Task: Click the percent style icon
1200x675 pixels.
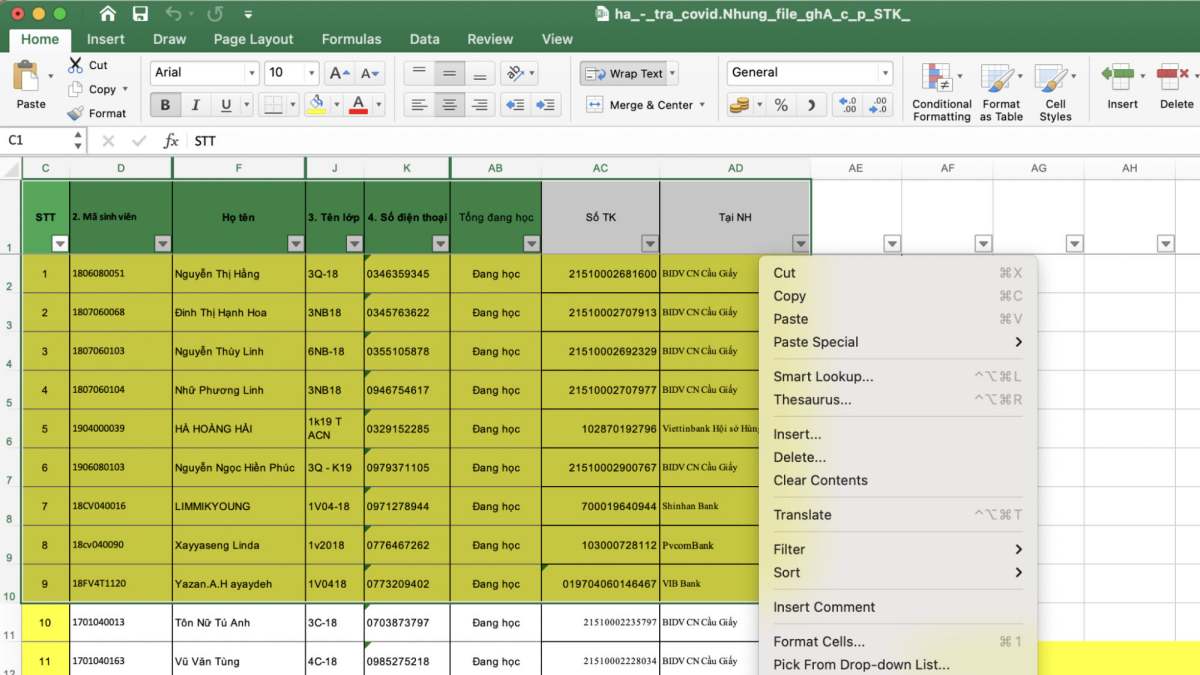Action: point(781,105)
